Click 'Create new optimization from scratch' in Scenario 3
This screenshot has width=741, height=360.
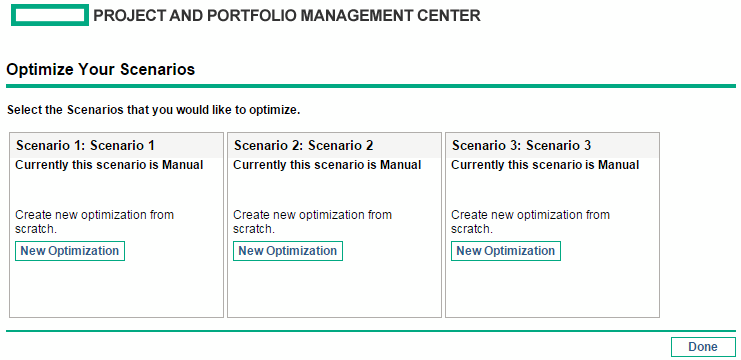pos(530,222)
